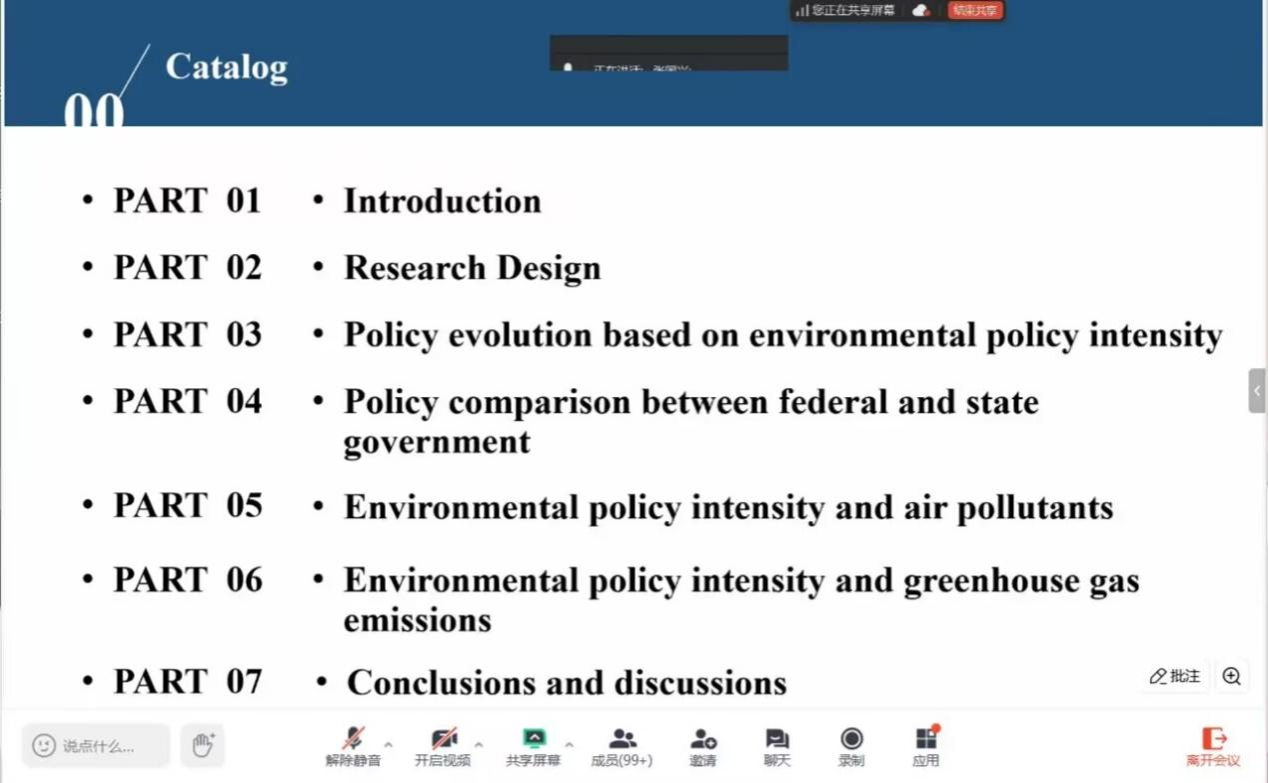Open the members list (成员)
Viewport: 1268px width, 783px height.
pos(621,746)
